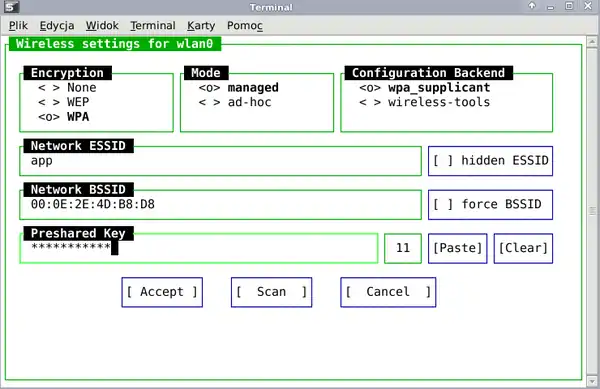Screen dimensions: 600x389
Task: Click the roll-up arrow icon in title bar
Action: (532, 6)
